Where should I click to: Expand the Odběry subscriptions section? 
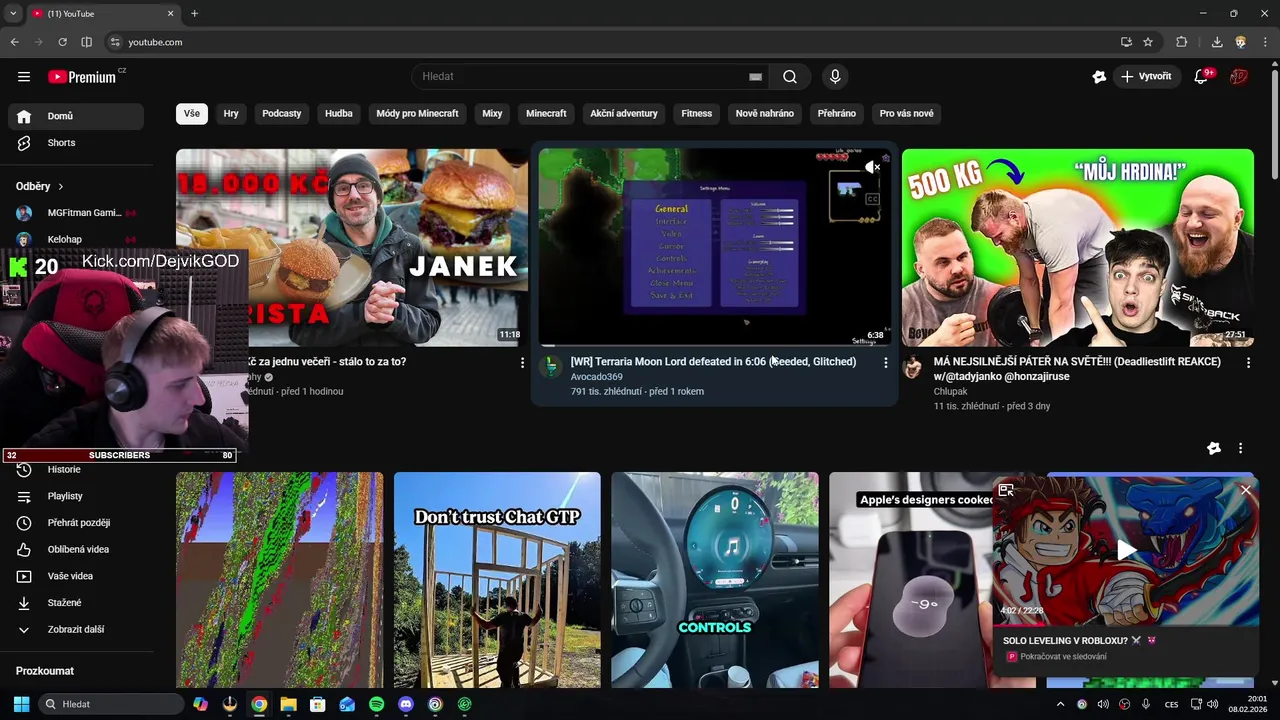point(40,186)
